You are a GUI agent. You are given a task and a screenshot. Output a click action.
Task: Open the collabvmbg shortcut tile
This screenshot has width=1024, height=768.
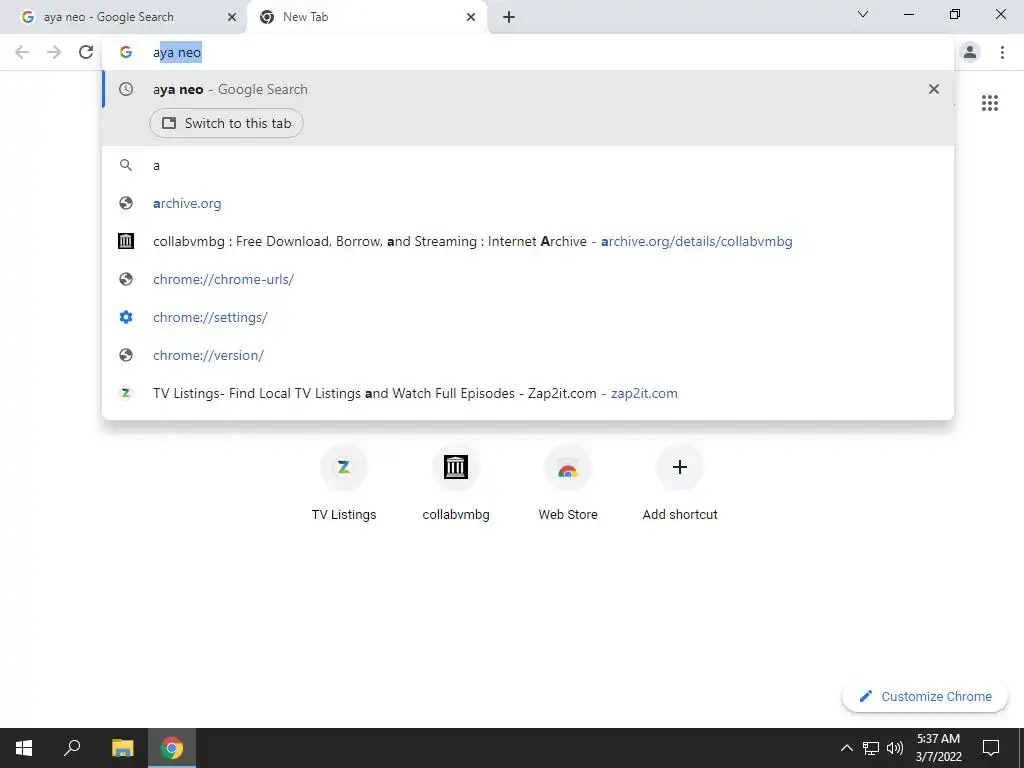(x=456, y=484)
